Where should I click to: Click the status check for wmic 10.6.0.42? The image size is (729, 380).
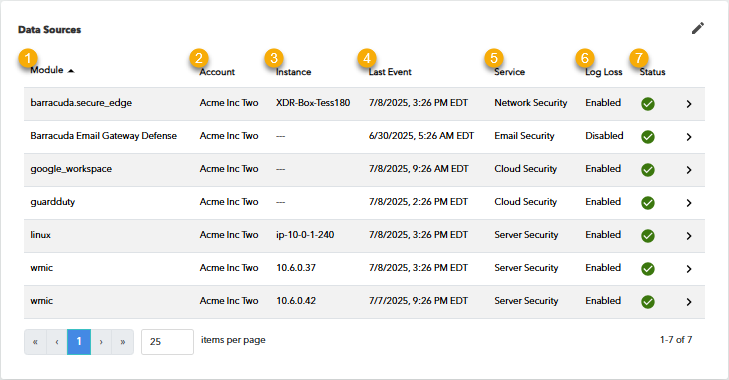648,302
